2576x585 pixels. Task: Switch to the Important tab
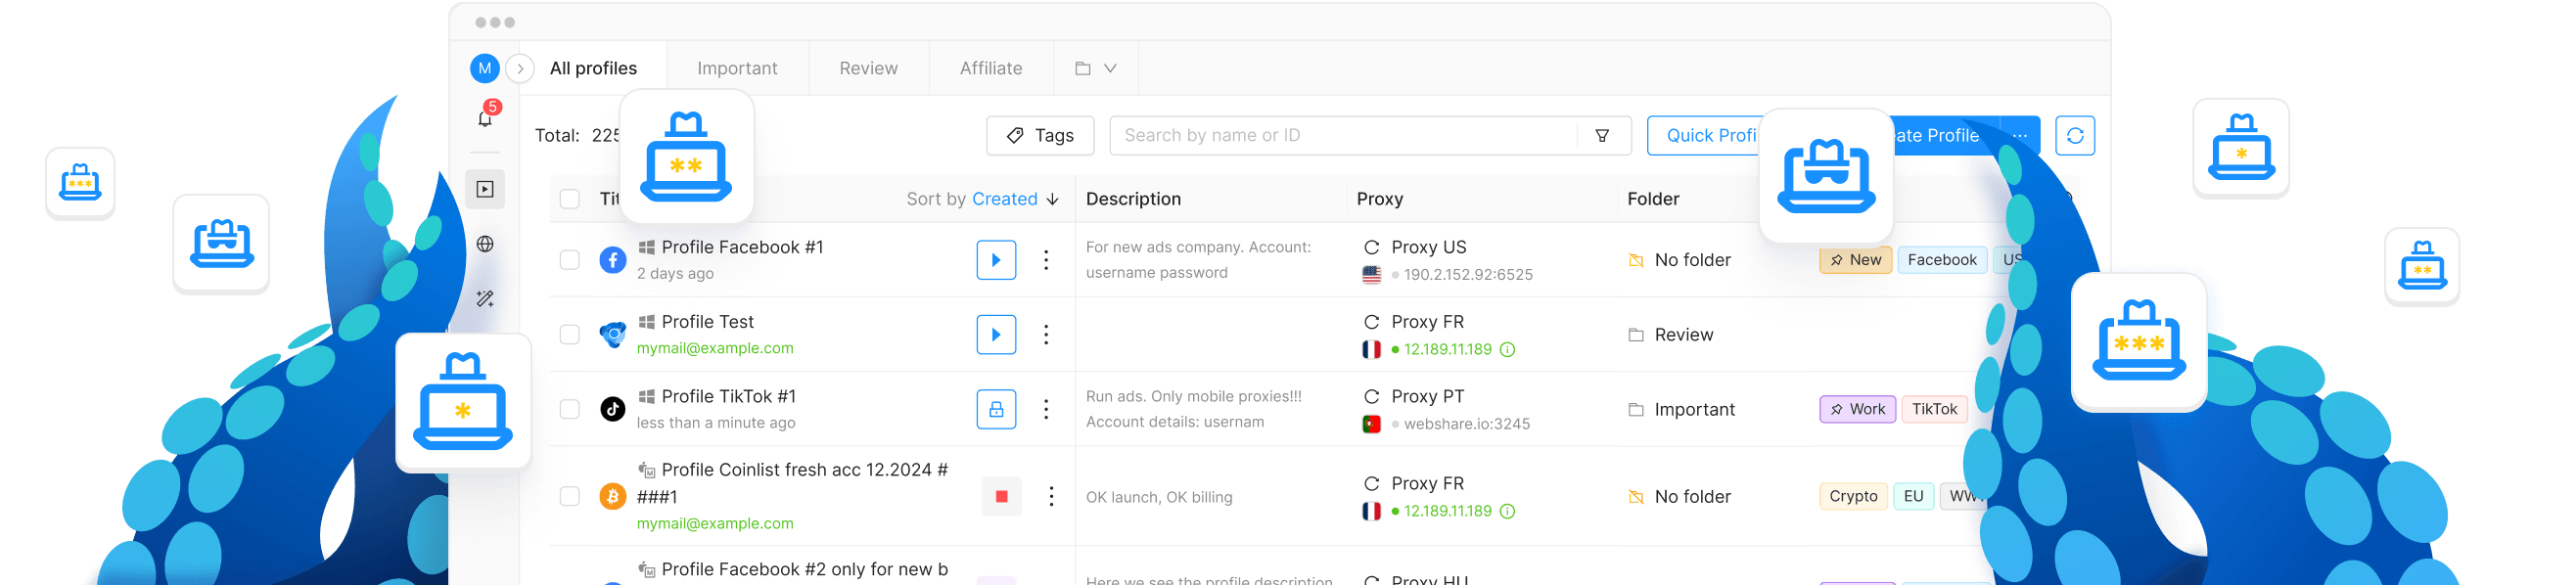coord(737,68)
